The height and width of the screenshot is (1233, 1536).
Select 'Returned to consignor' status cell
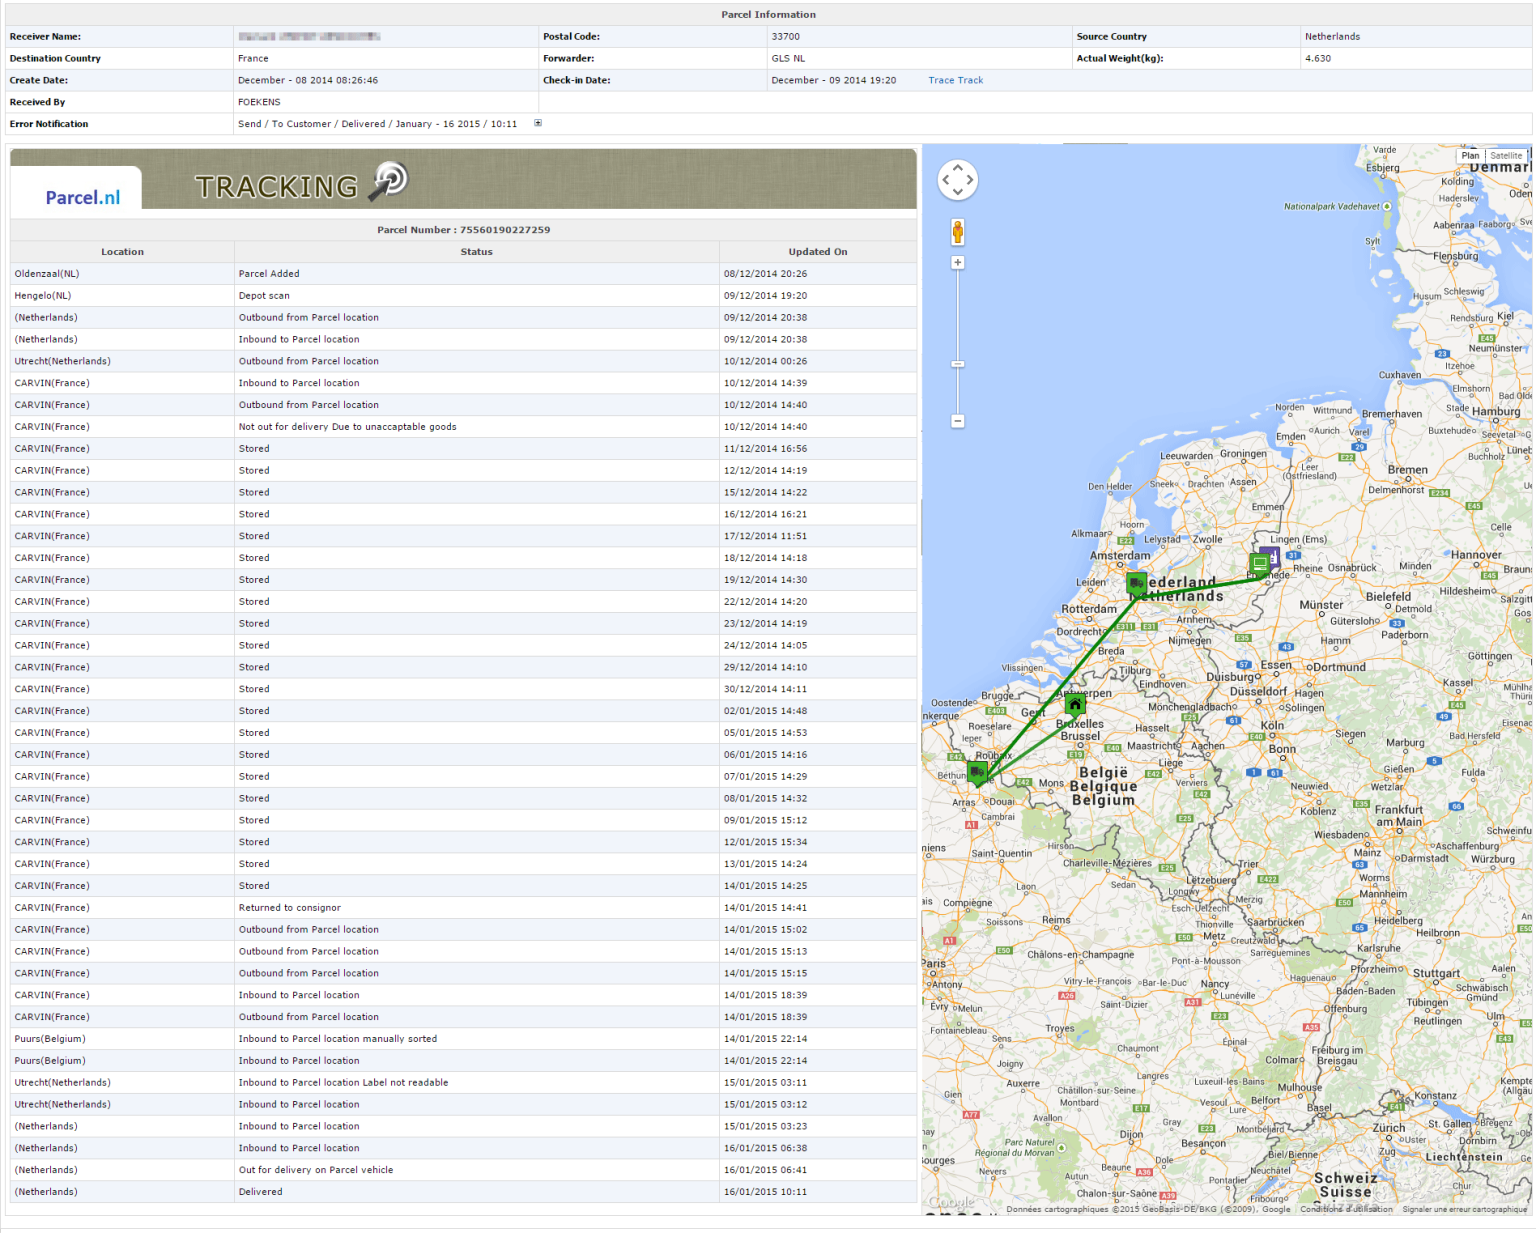pos(476,908)
